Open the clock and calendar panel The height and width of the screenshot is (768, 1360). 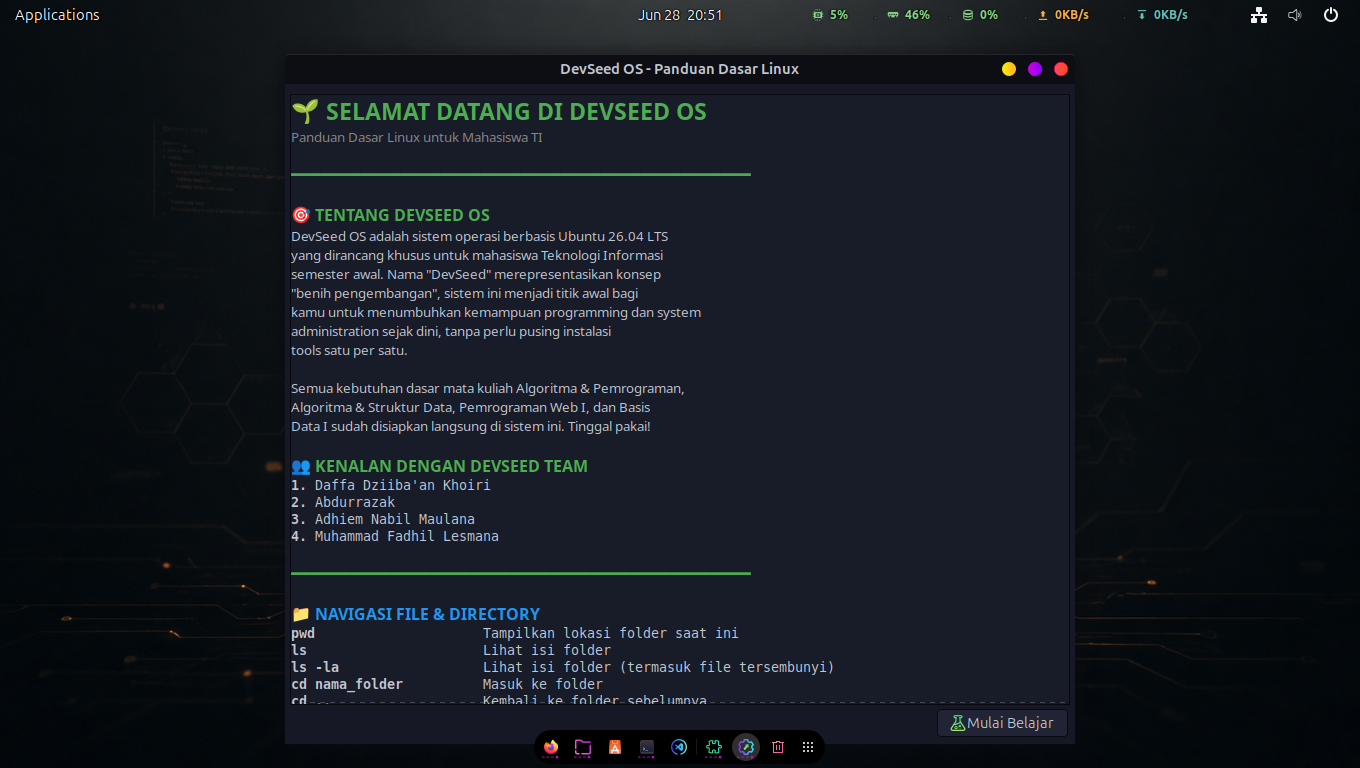tap(680, 15)
